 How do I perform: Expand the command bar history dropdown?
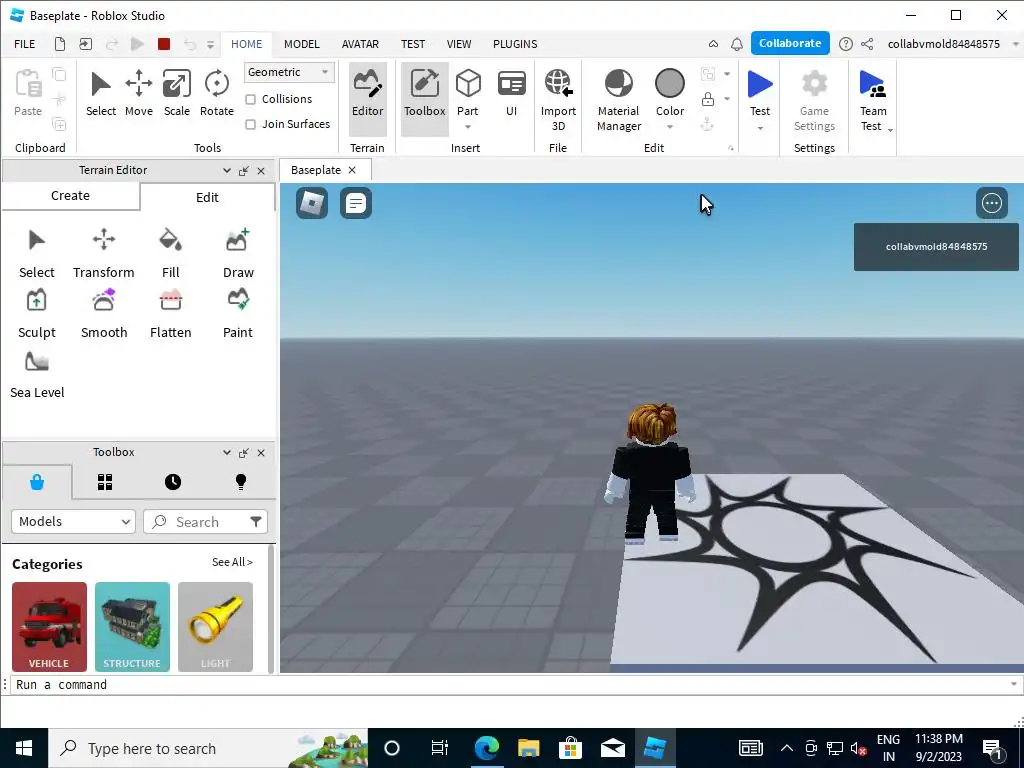pyautogui.click(x=1014, y=684)
